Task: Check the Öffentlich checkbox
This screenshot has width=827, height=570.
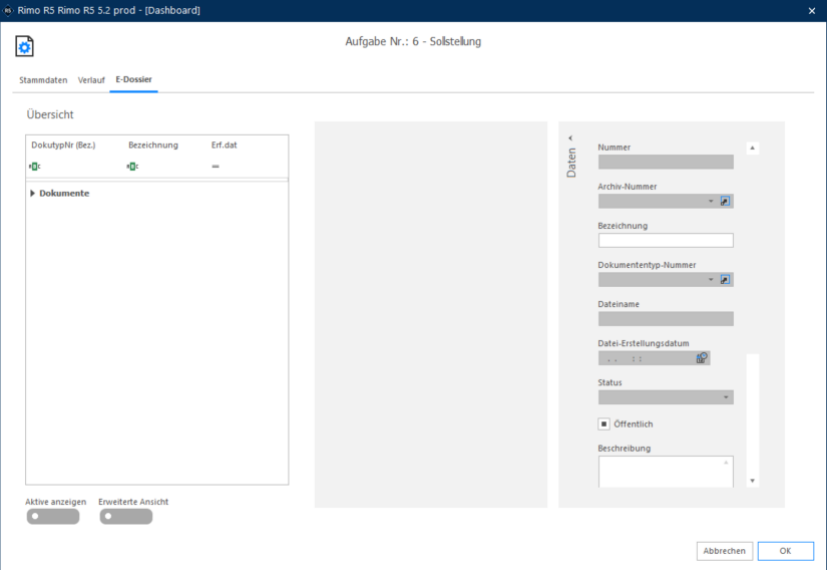Action: coord(604,424)
